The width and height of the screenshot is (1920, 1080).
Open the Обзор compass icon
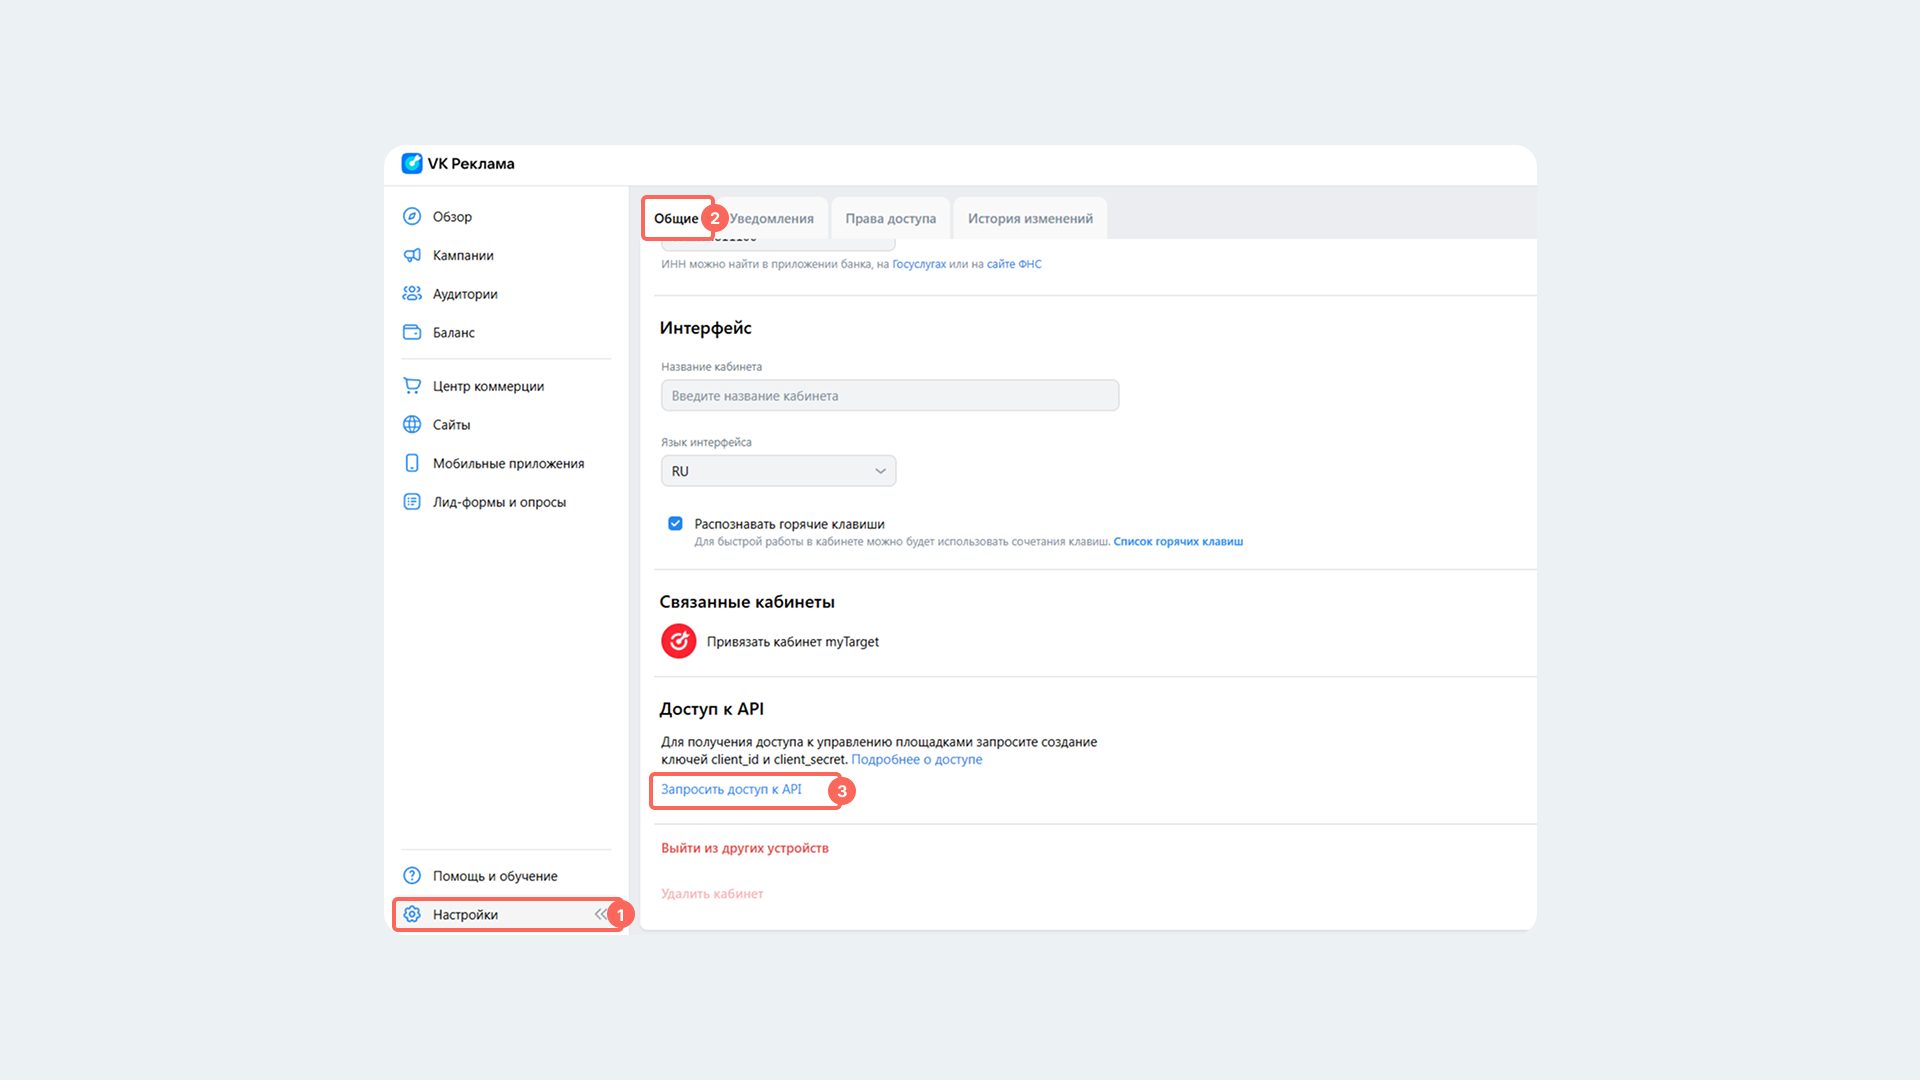click(412, 216)
